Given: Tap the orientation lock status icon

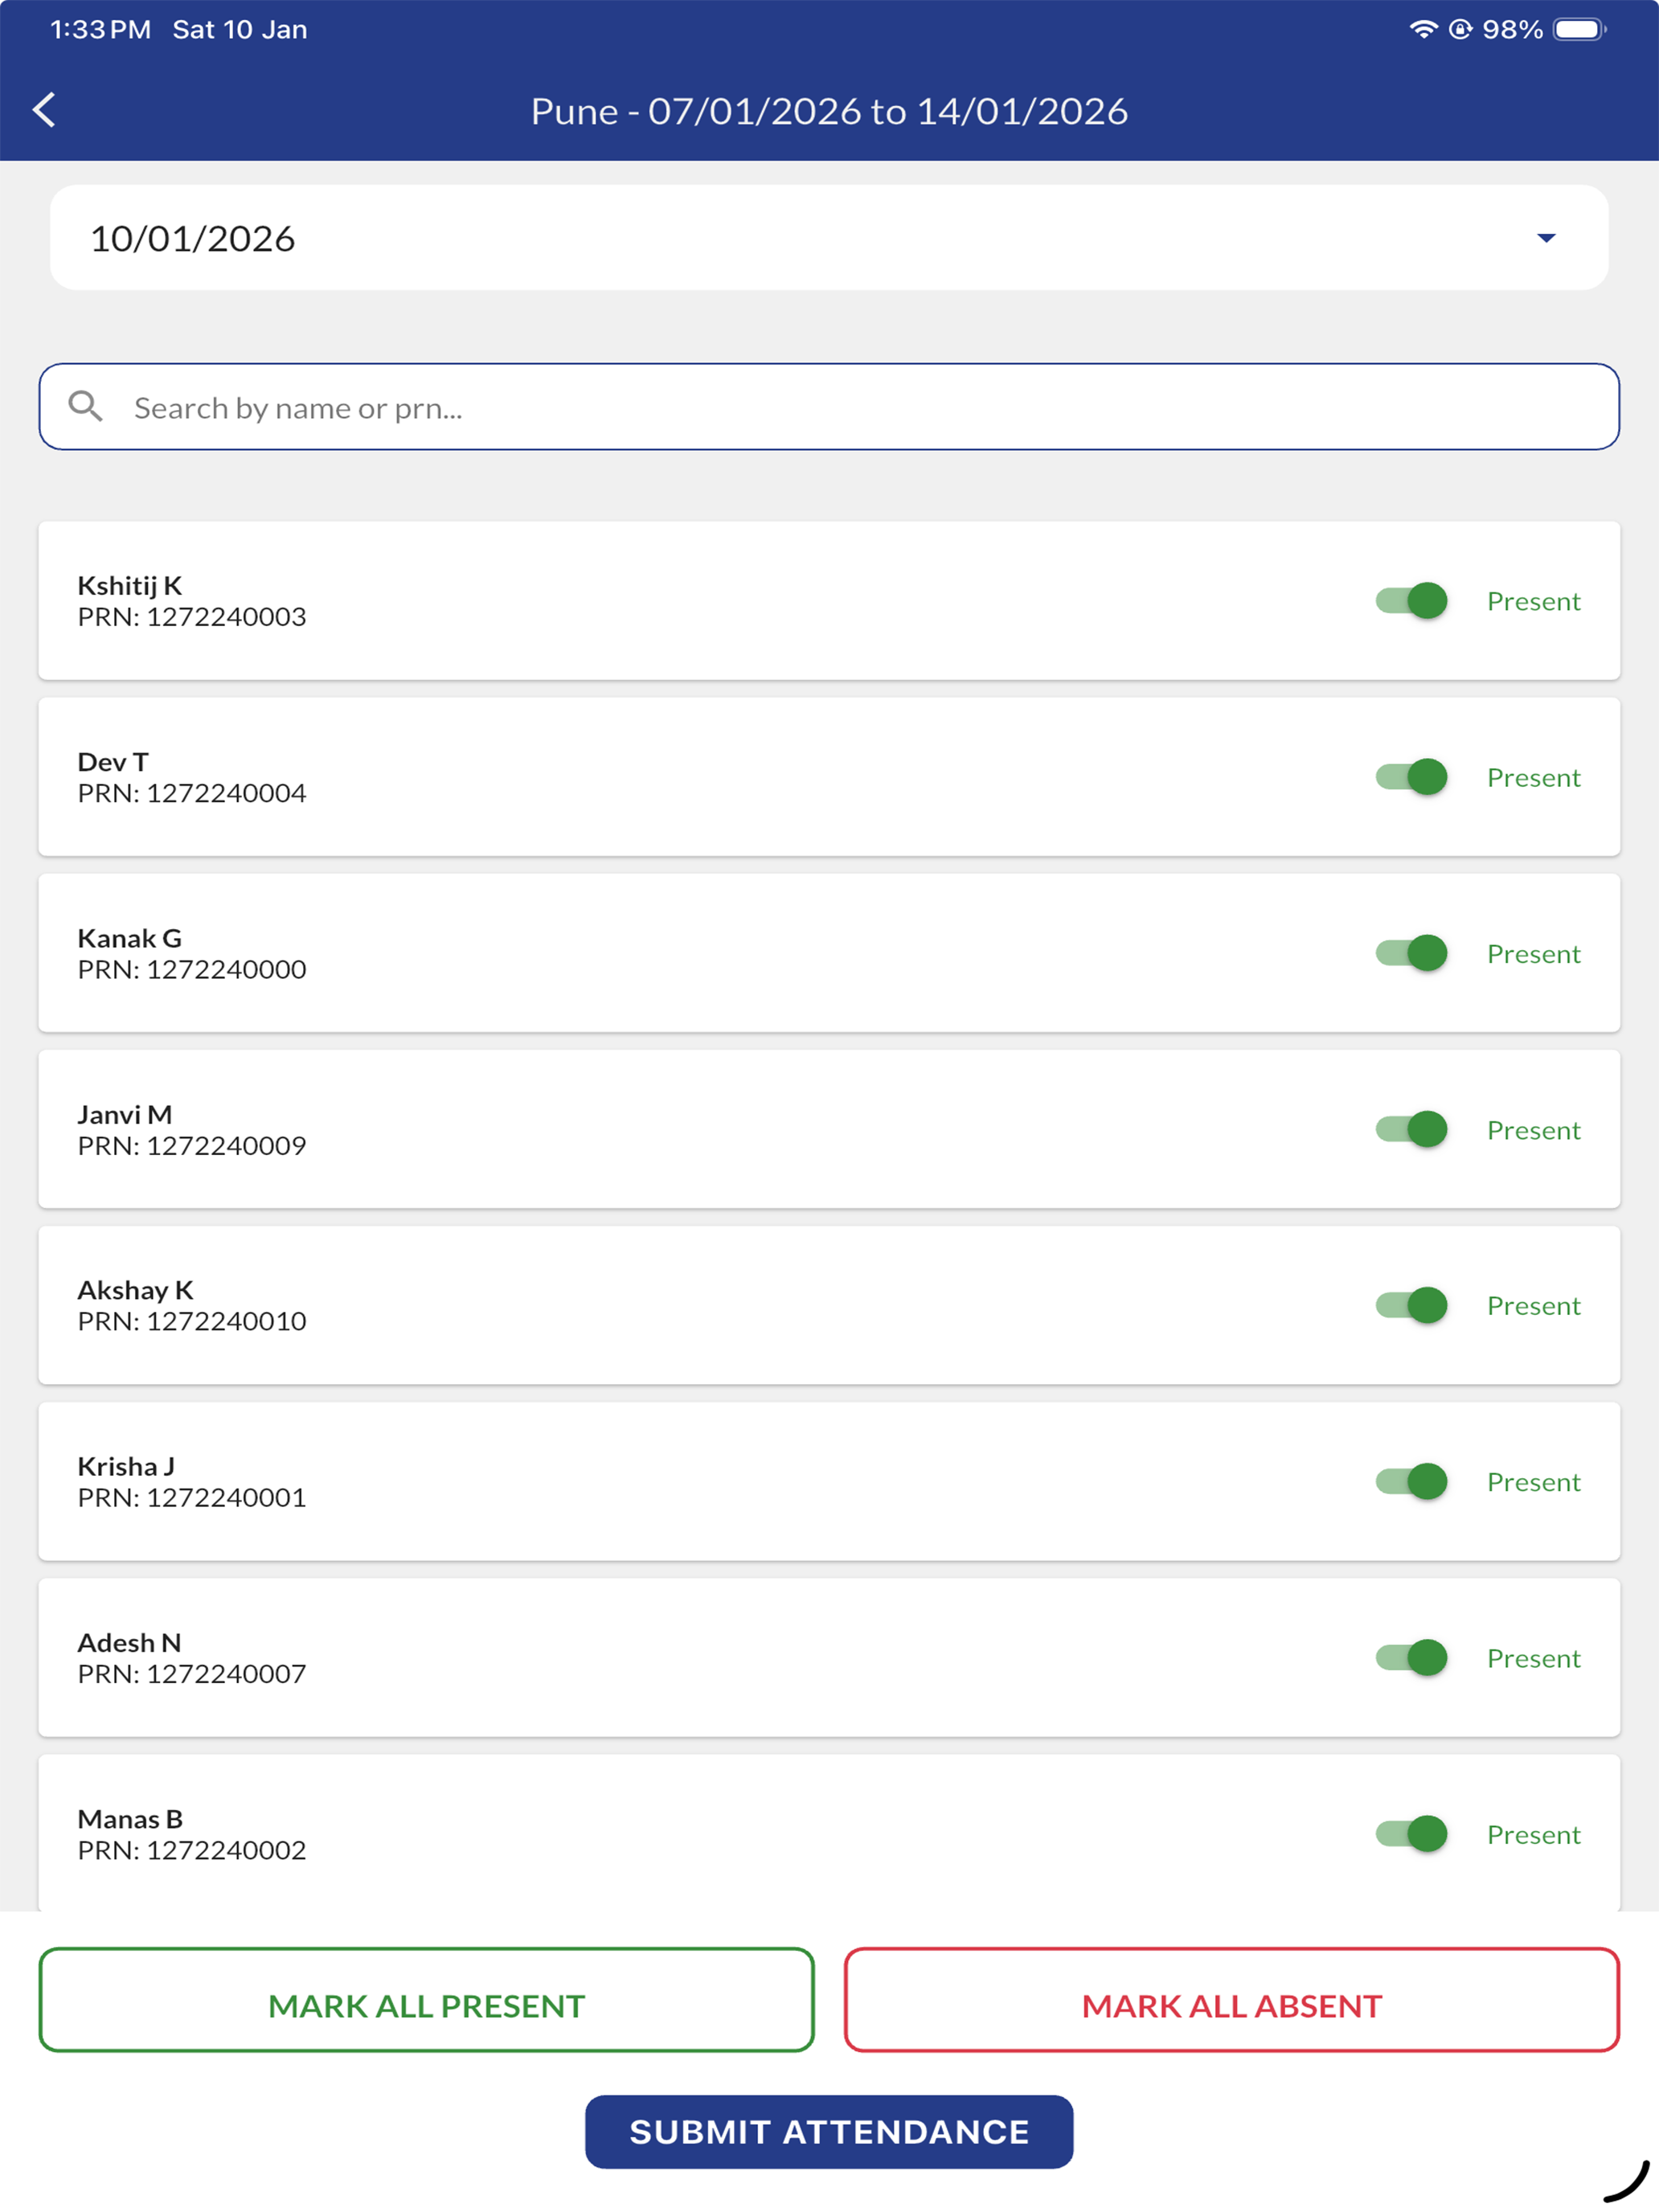Looking at the screenshot, I should pyautogui.click(x=1460, y=29).
